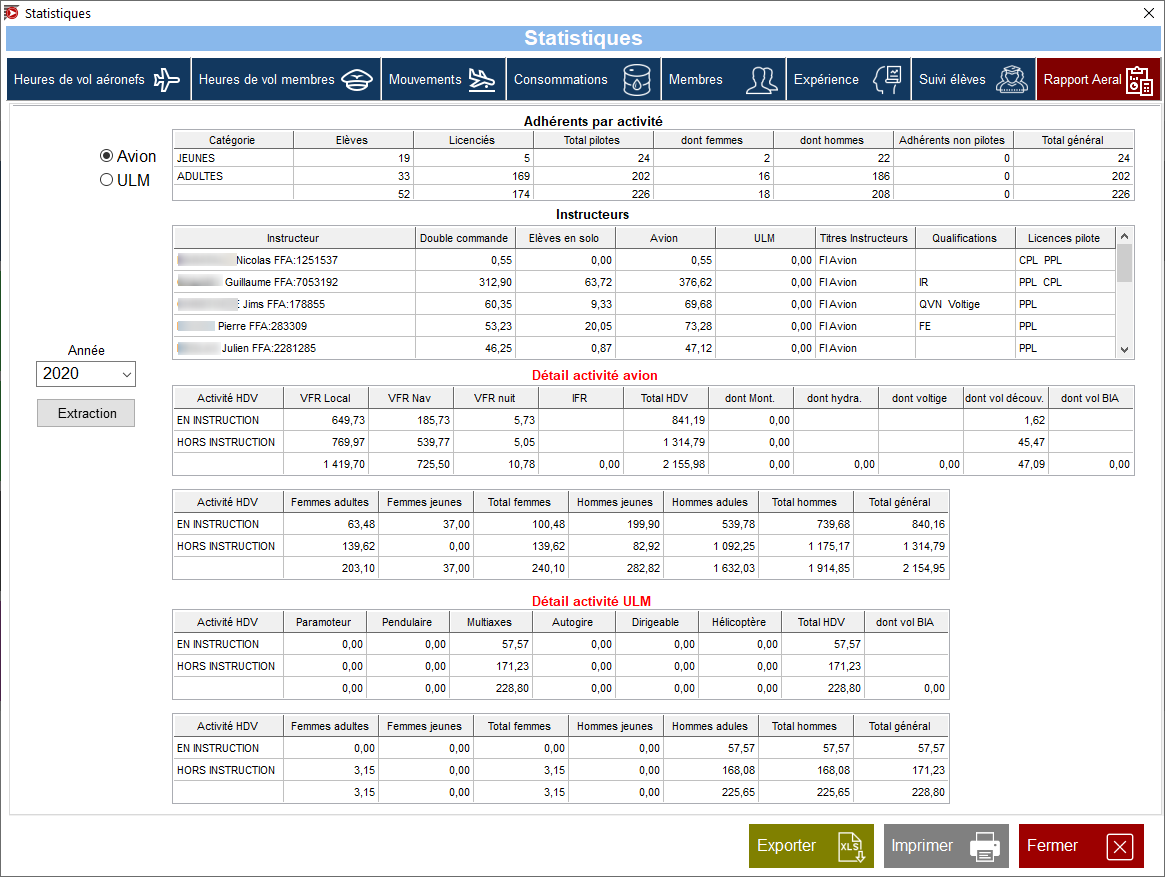The width and height of the screenshot is (1165, 877).
Task: Click the Autogire column header
Action: [573, 622]
